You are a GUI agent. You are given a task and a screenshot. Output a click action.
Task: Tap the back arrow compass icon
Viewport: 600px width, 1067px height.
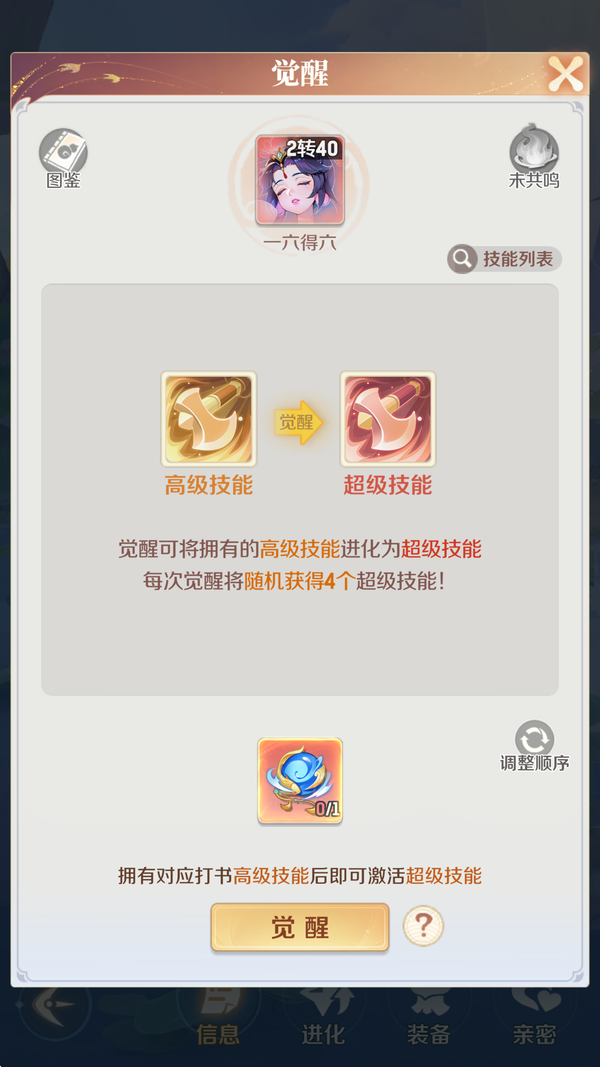pos(54,1007)
